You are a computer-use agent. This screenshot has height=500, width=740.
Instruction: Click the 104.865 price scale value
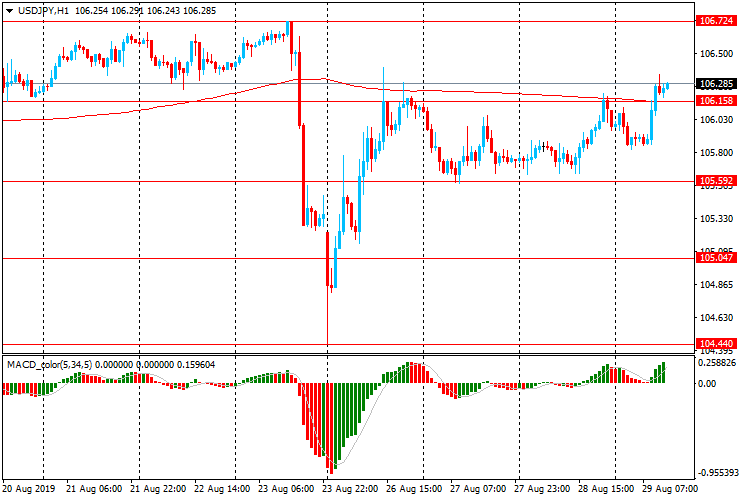click(x=716, y=285)
